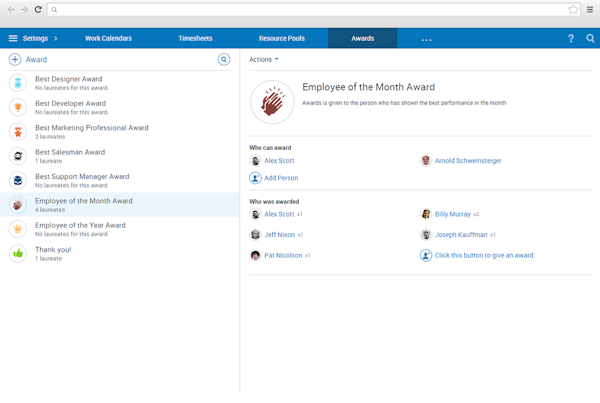Click the Billy Murray laureate link
This screenshot has height=403, width=600.
(452, 214)
